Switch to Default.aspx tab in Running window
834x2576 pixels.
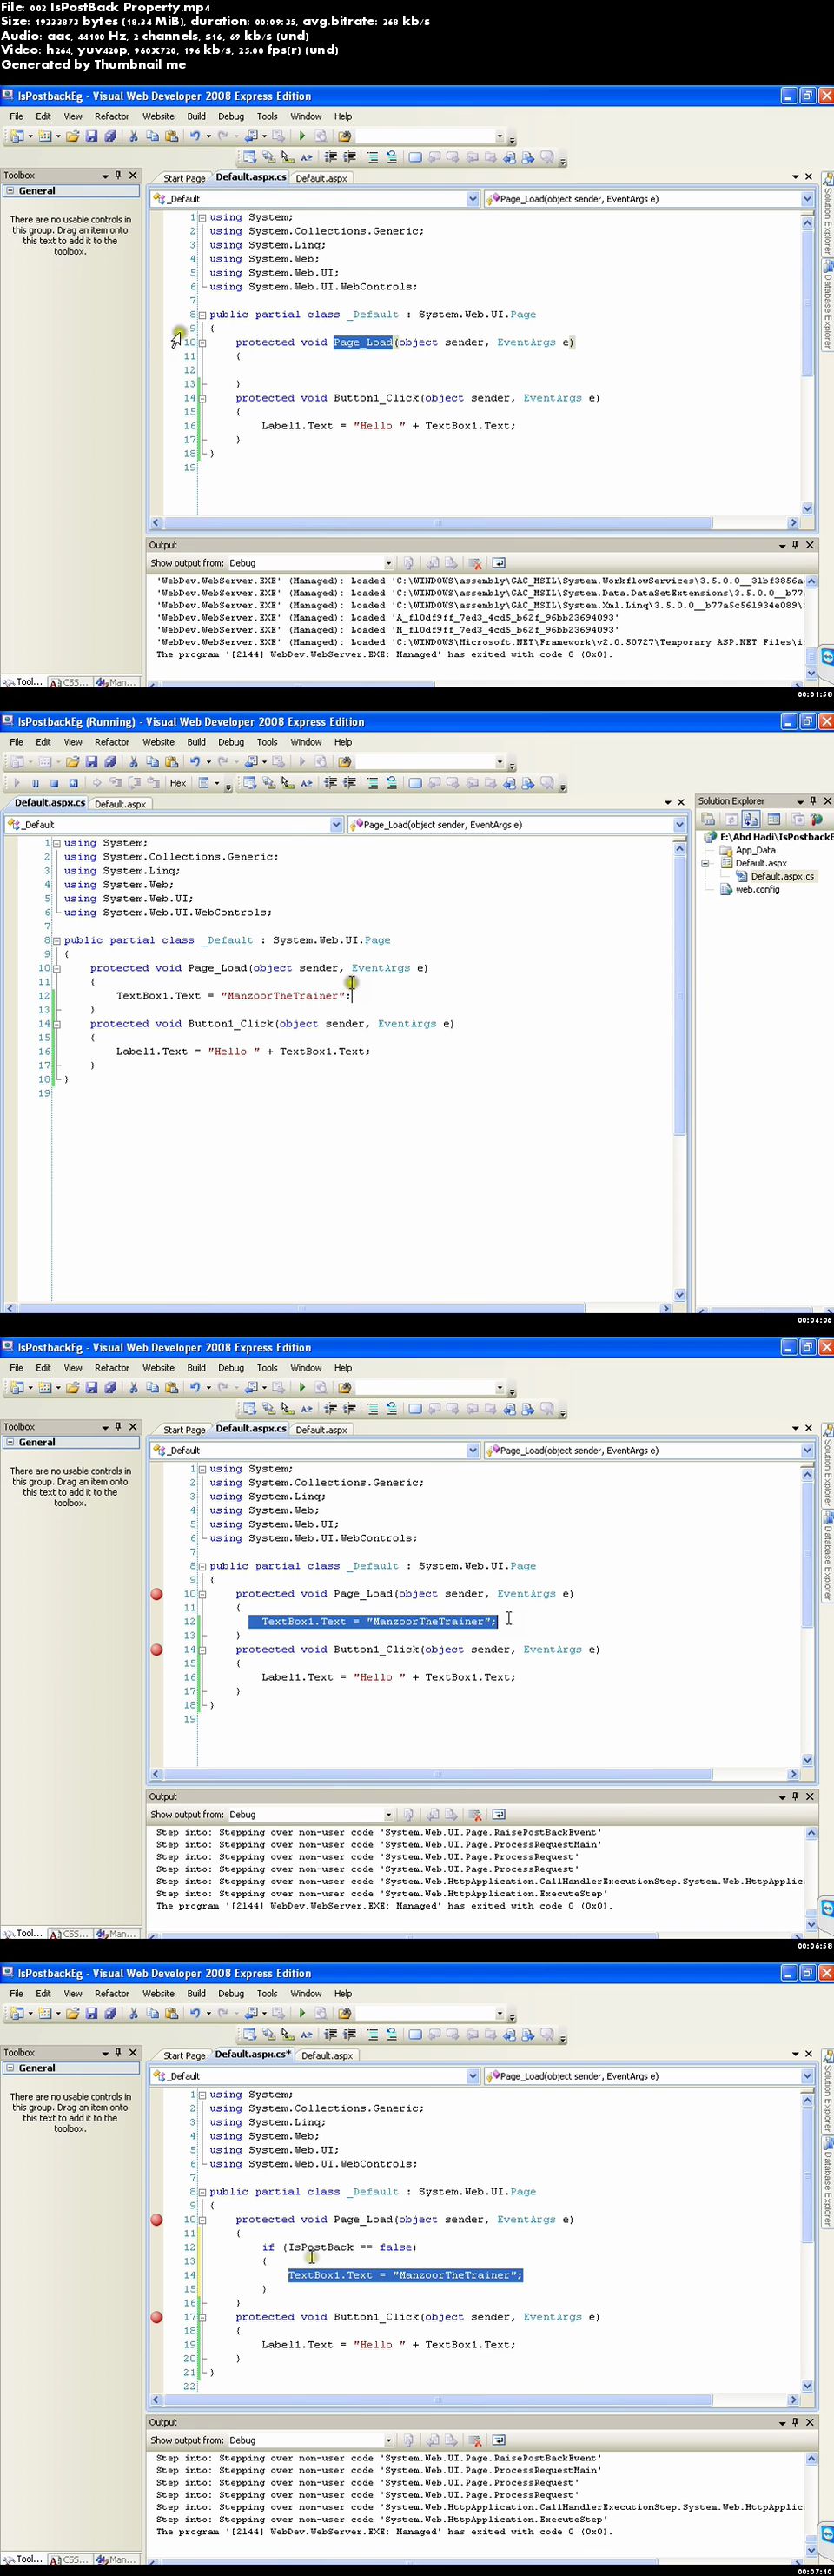[x=120, y=804]
